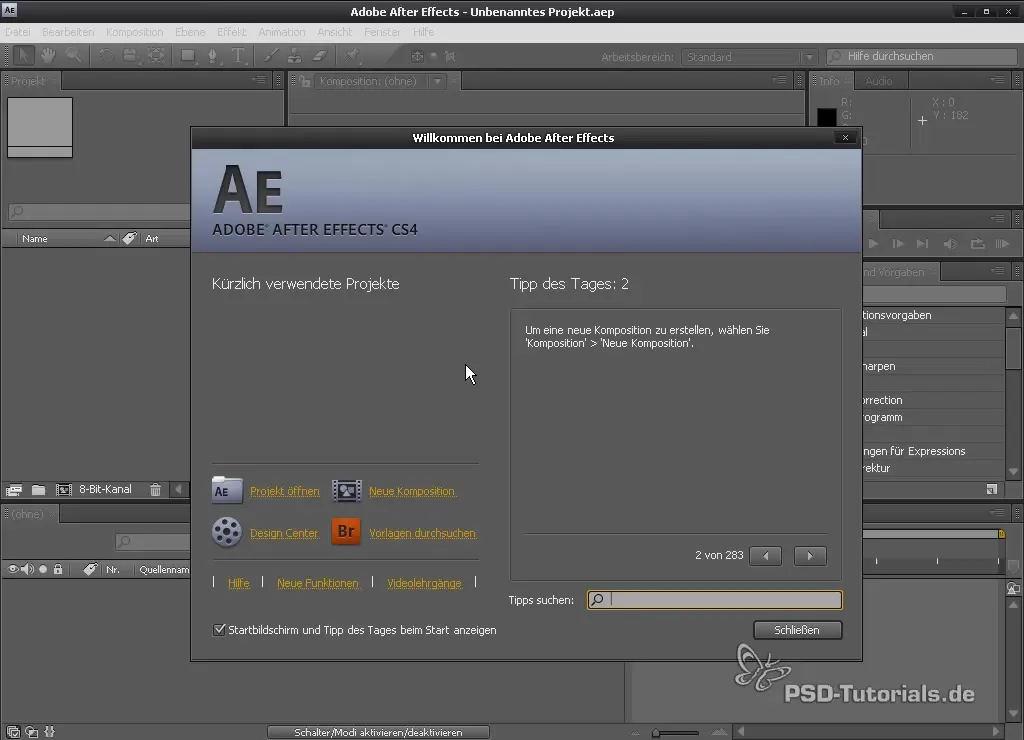This screenshot has height=740, width=1024.
Task: Select the Hand tool
Action: pos(48,56)
